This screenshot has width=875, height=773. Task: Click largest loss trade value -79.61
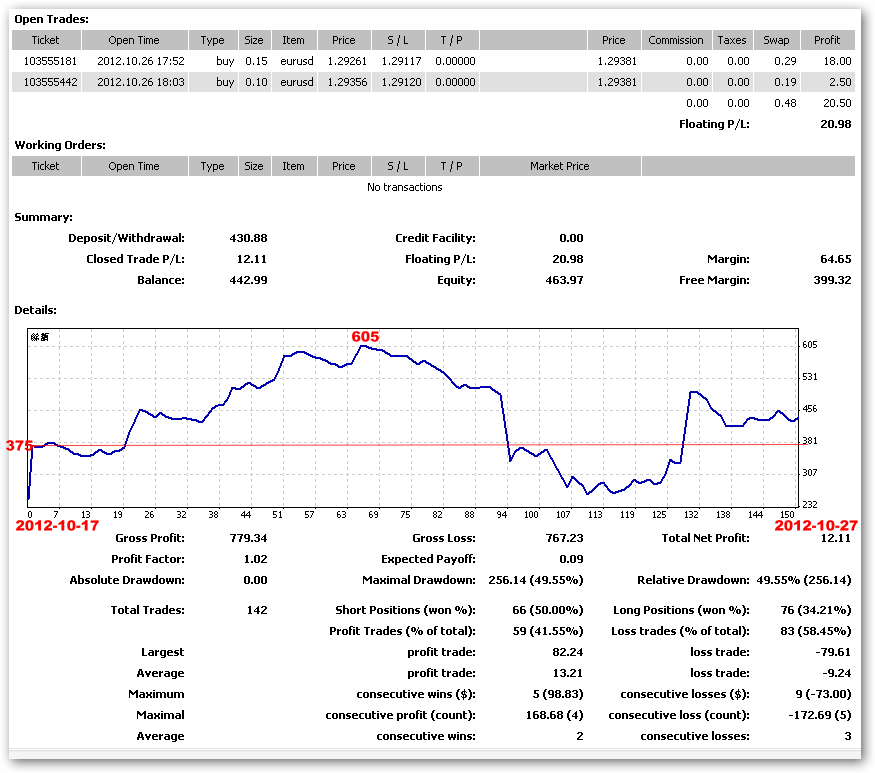point(833,652)
